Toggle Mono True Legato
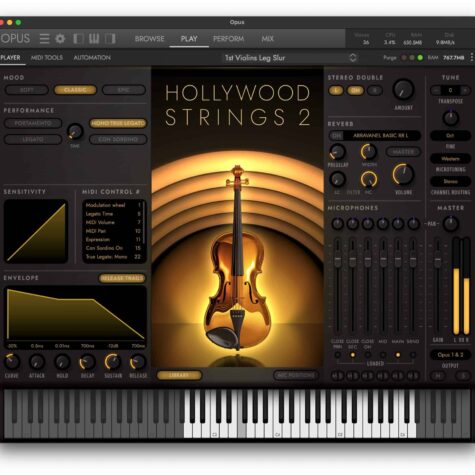The width and height of the screenshot is (475, 475). point(118,123)
